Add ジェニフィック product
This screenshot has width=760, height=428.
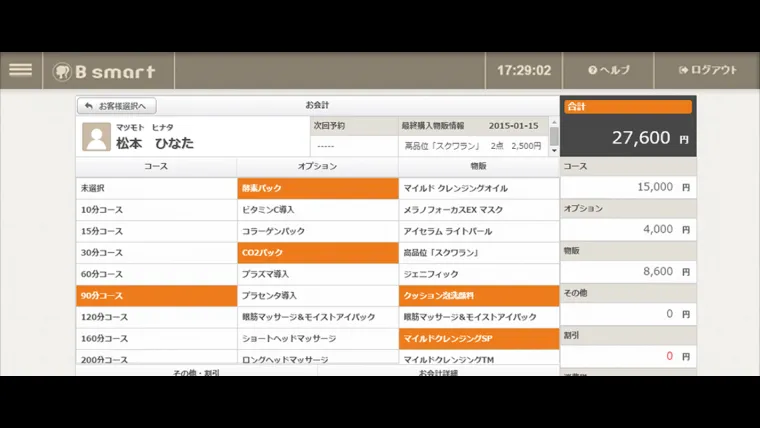pos(479,274)
